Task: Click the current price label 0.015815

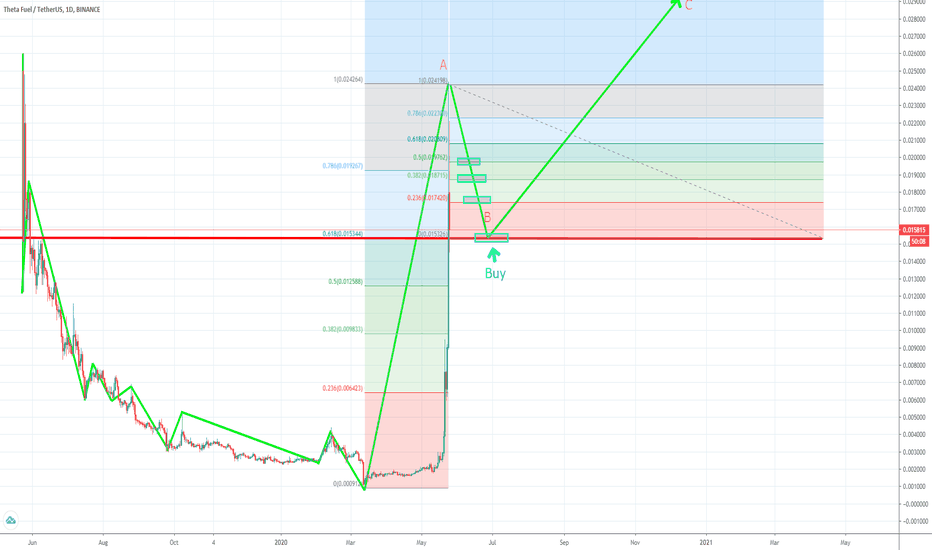Action: click(914, 230)
